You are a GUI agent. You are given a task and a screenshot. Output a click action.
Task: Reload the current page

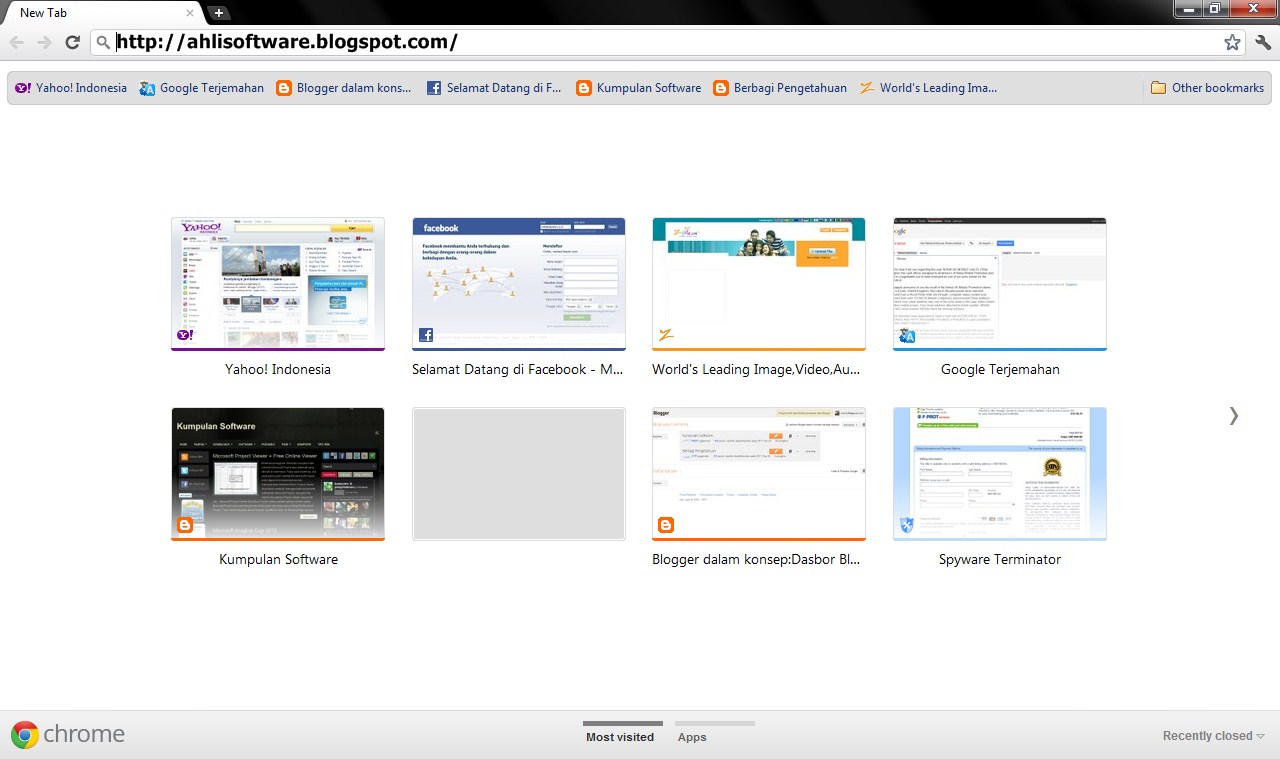point(71,42)
